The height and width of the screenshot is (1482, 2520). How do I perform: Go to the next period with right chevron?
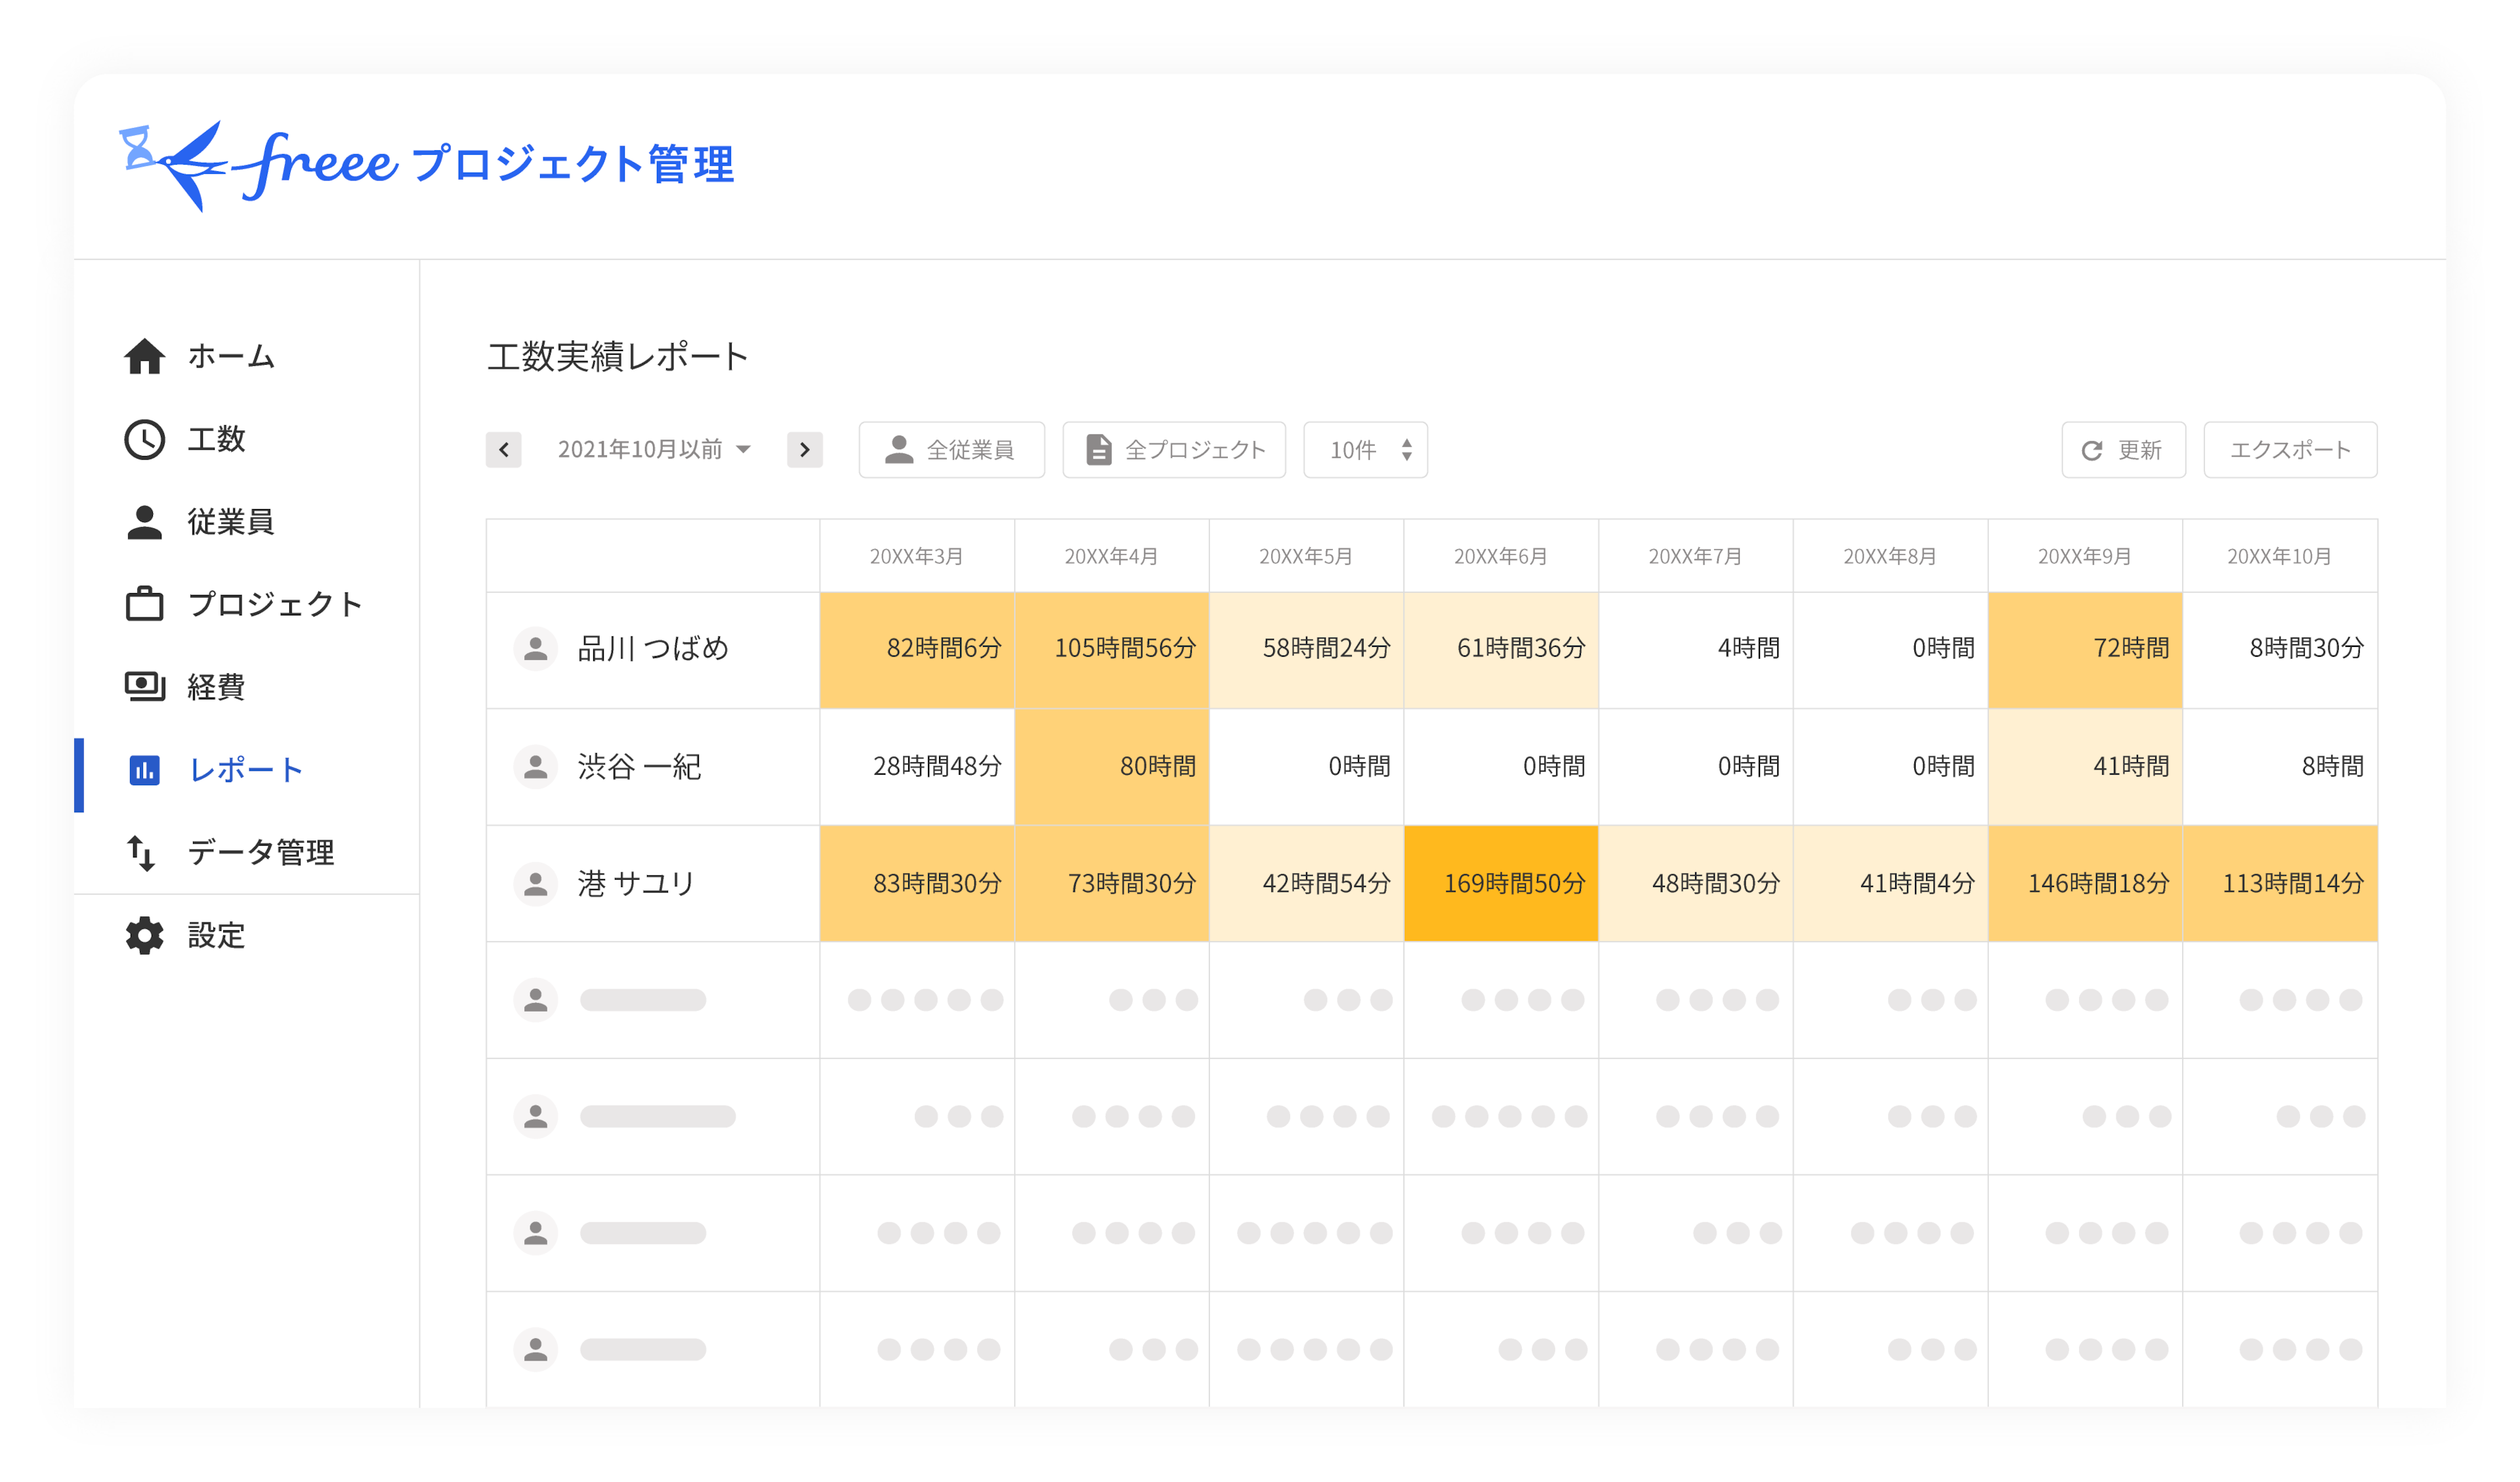point(804,450)
